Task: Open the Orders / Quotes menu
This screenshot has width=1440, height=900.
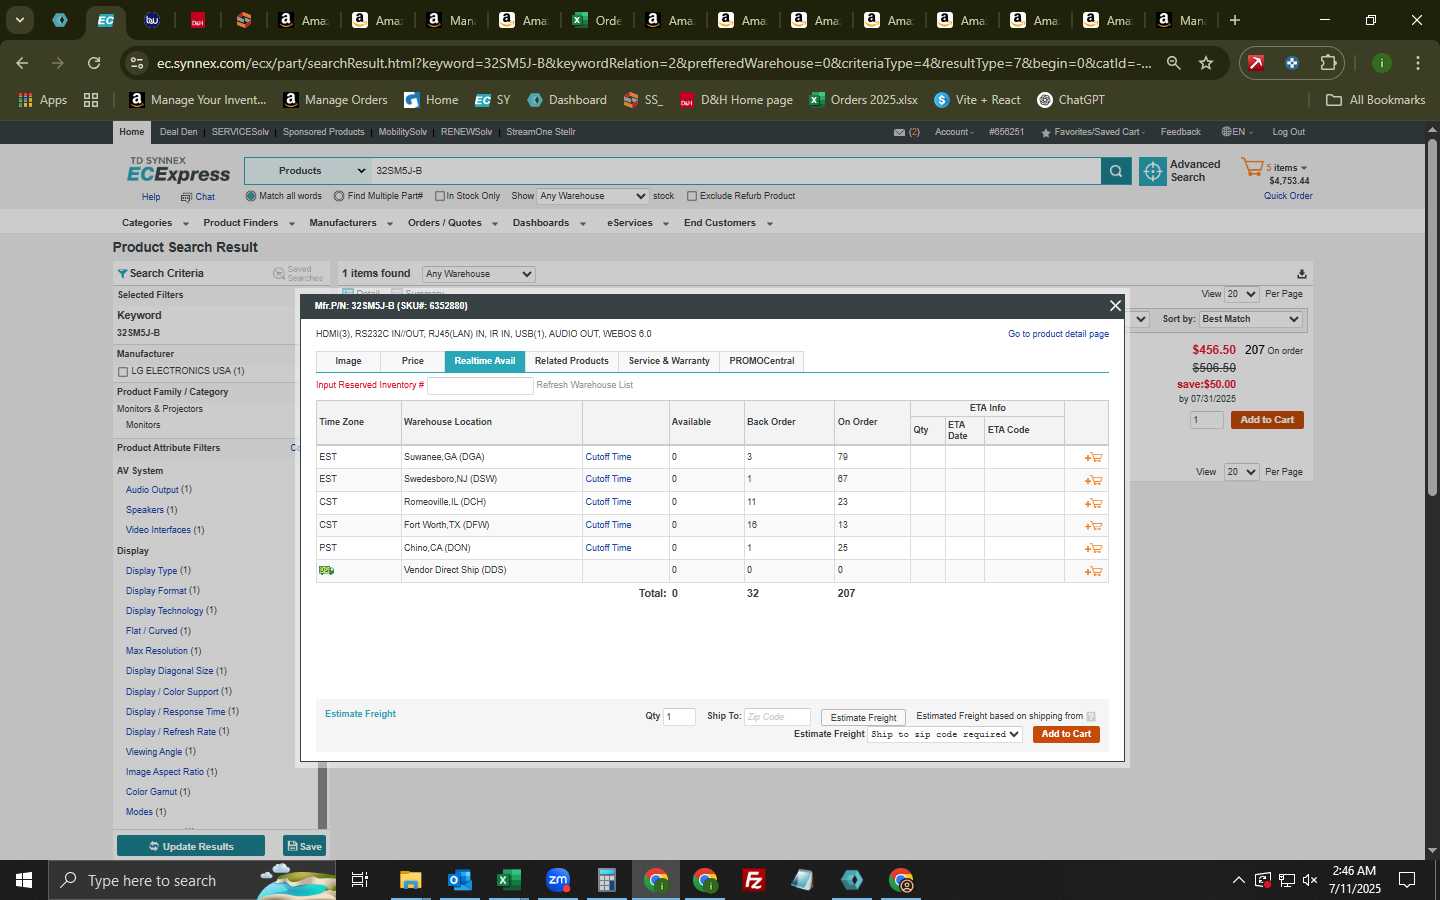Action: (453, 223)
